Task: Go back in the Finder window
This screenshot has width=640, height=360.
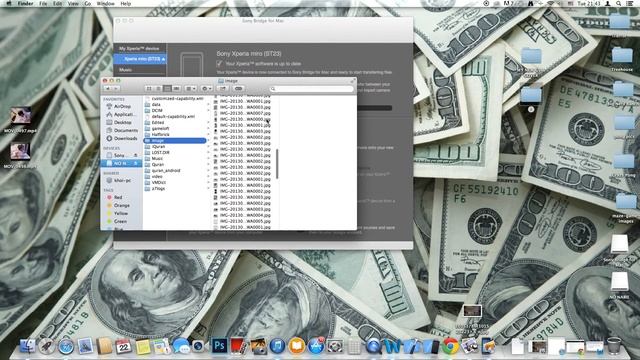Action: tap(108, 89)
